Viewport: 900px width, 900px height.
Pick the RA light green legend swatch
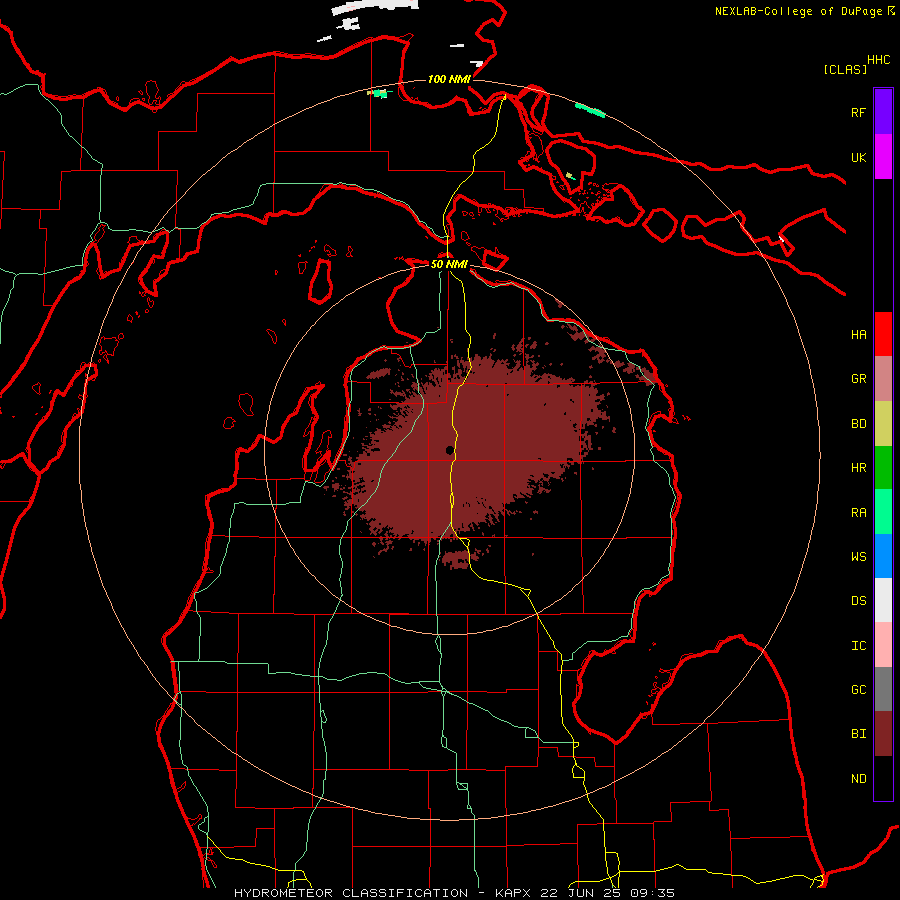(x=883, y=512)
